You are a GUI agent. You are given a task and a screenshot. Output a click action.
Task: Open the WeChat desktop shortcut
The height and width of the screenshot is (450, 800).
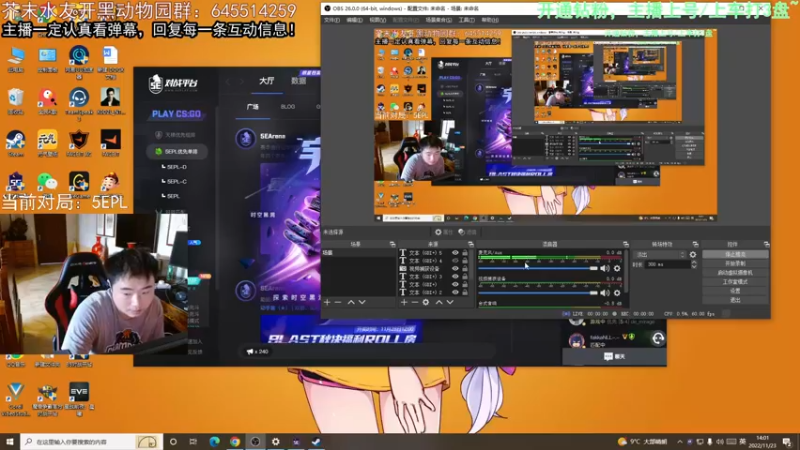point(47,185)
